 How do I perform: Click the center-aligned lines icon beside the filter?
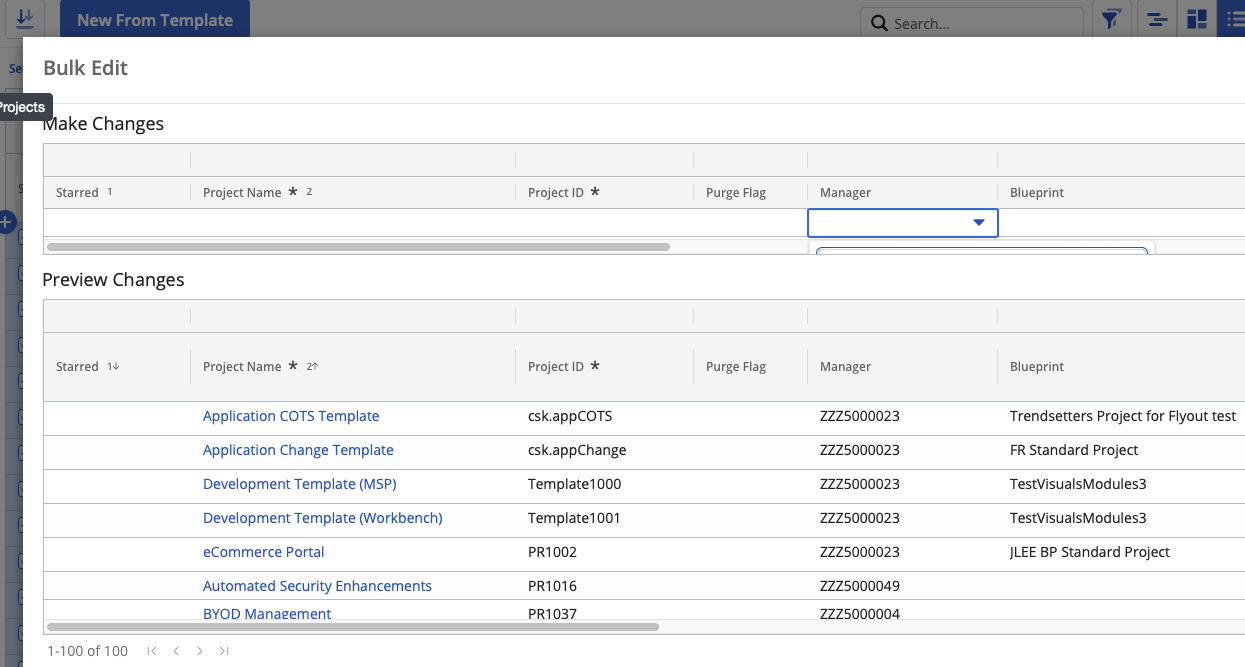pos(1157,20)
